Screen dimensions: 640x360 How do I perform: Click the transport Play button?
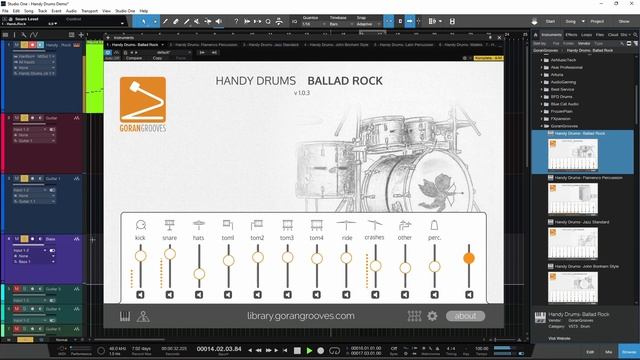coord(309,351)
